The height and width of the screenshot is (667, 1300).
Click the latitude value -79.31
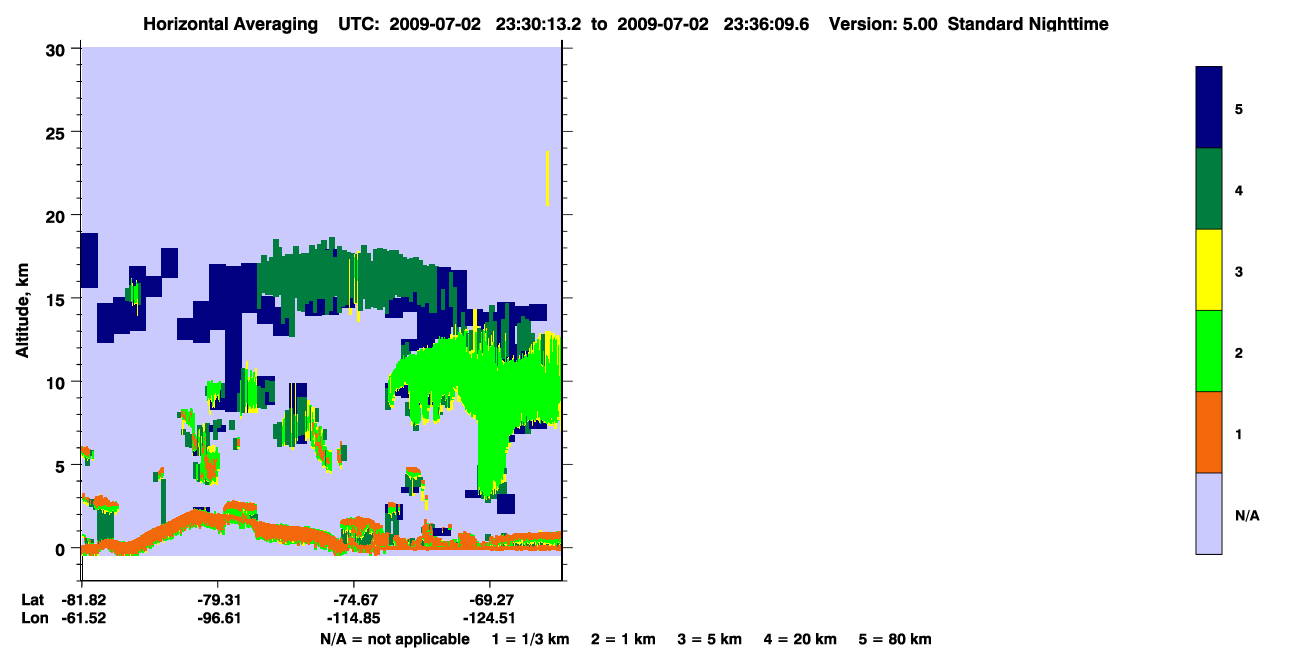tap(218, 600)
